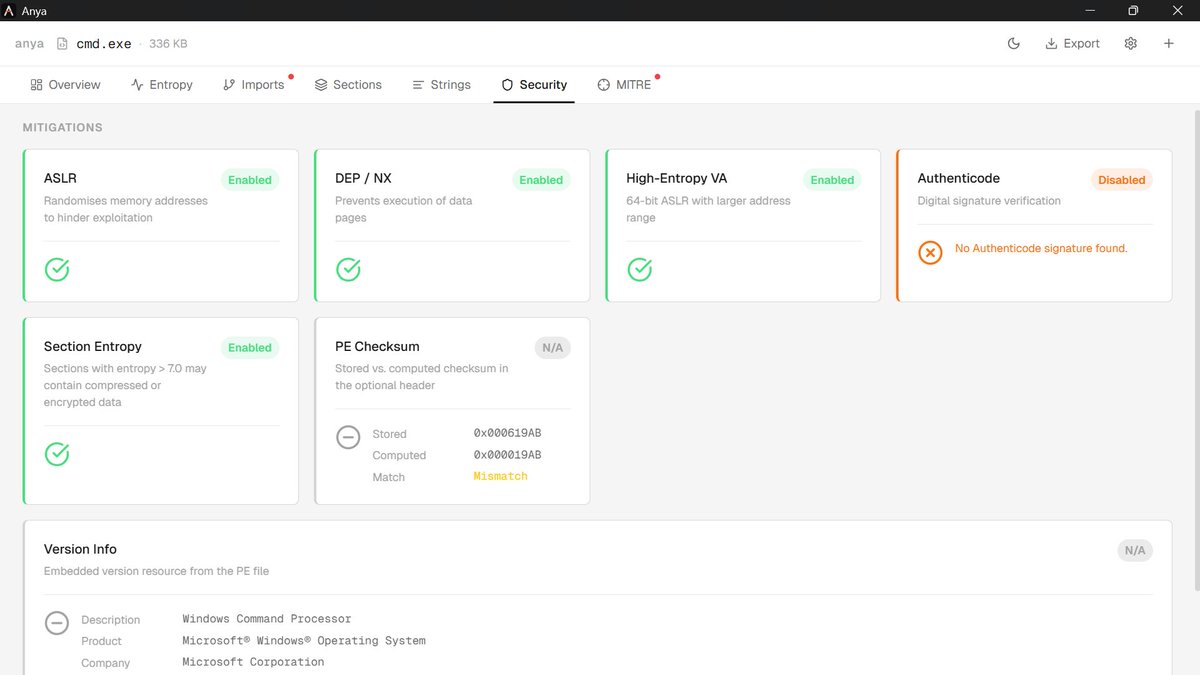Image resolution: width=1200 pixels, height=675 pixels.
Task: Switch to the Overview tab
Action: (x=65, y=85)
